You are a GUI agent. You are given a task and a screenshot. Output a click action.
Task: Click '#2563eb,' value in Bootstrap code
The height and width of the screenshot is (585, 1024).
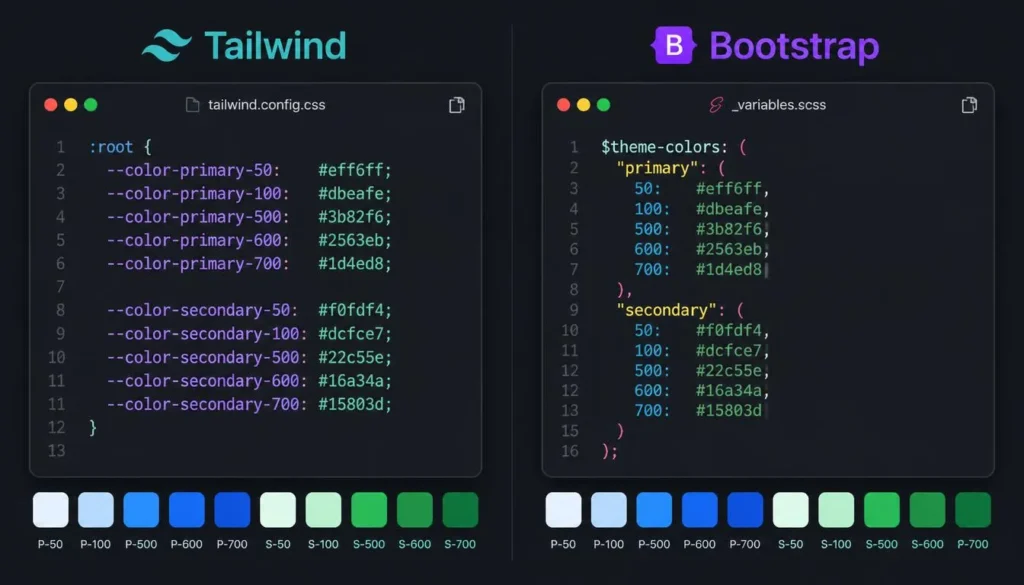[733, 249]
